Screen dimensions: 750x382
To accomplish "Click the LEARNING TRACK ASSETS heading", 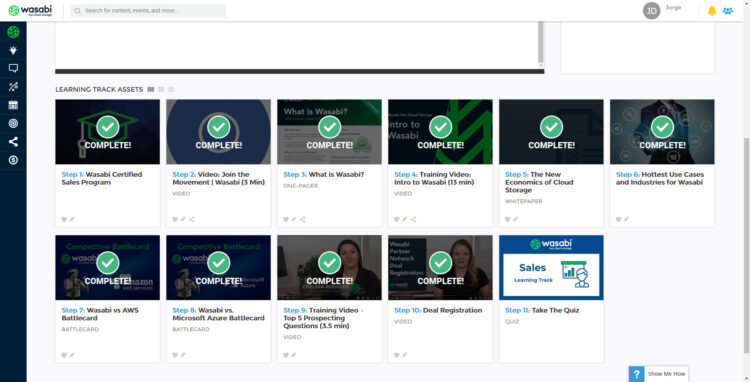I will pos(99,89).
